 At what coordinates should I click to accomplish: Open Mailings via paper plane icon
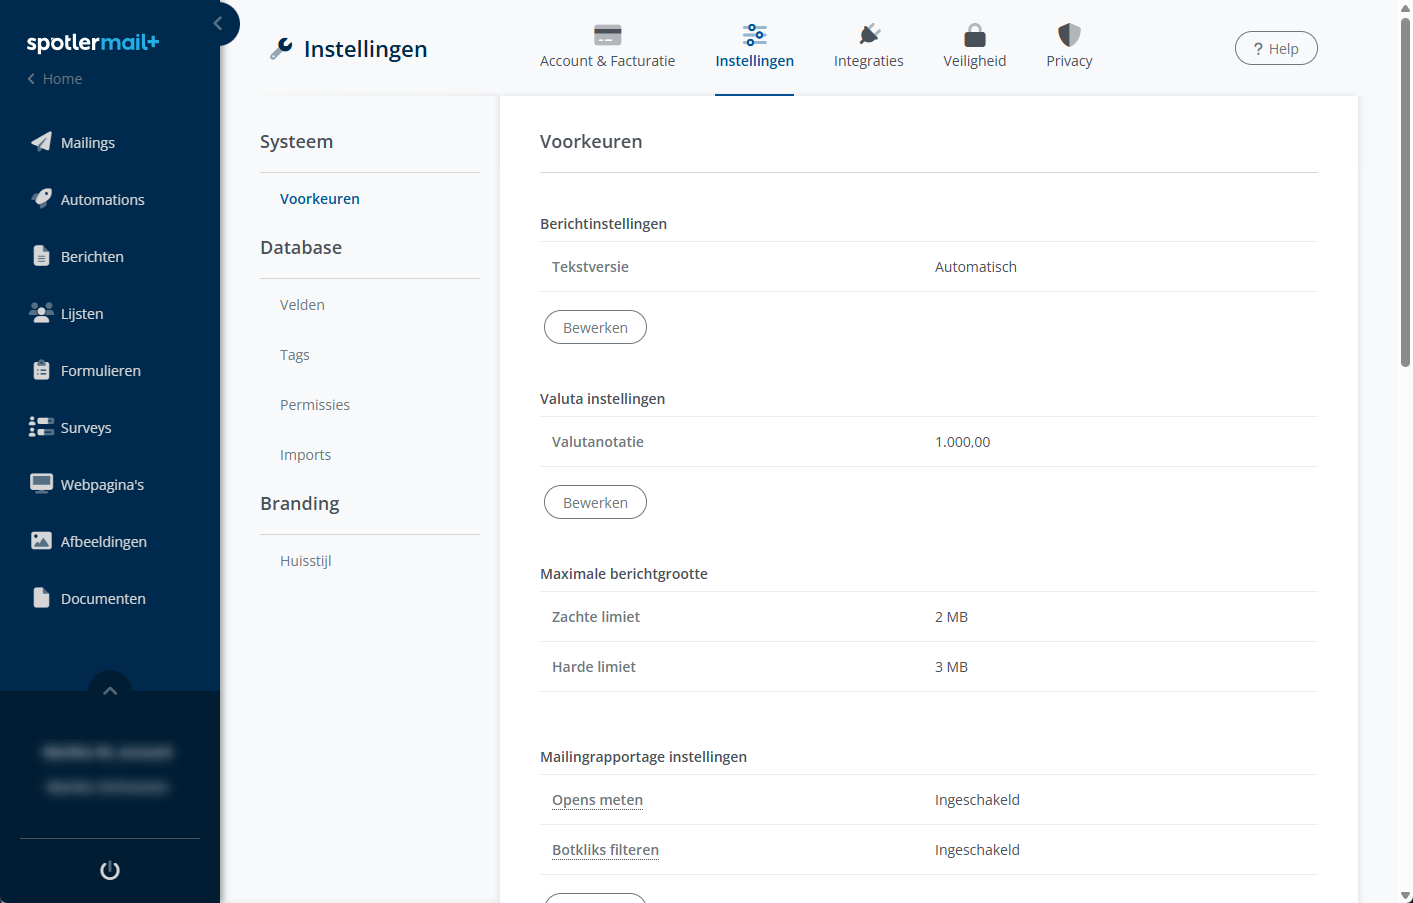[x=41, y=142]
